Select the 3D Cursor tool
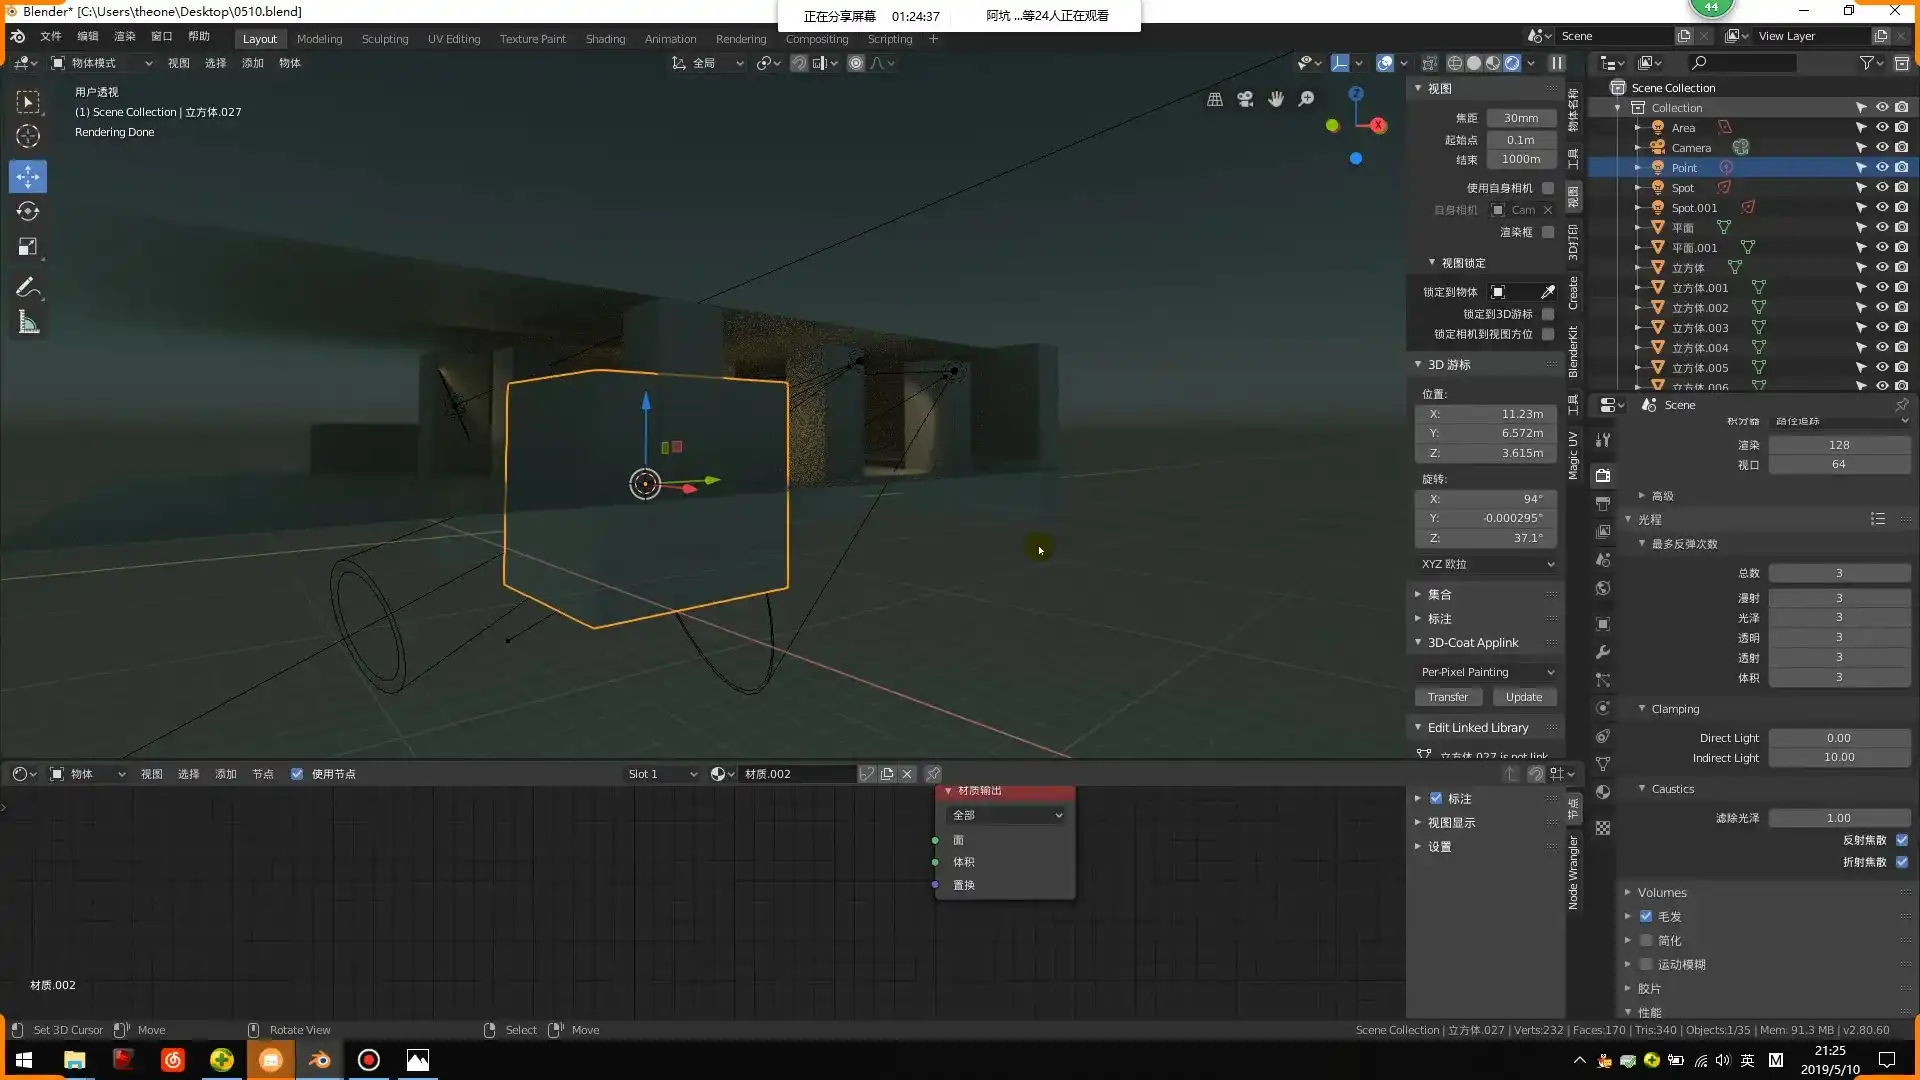The height and width of the screenshot is (1080, 1920). 28,137
